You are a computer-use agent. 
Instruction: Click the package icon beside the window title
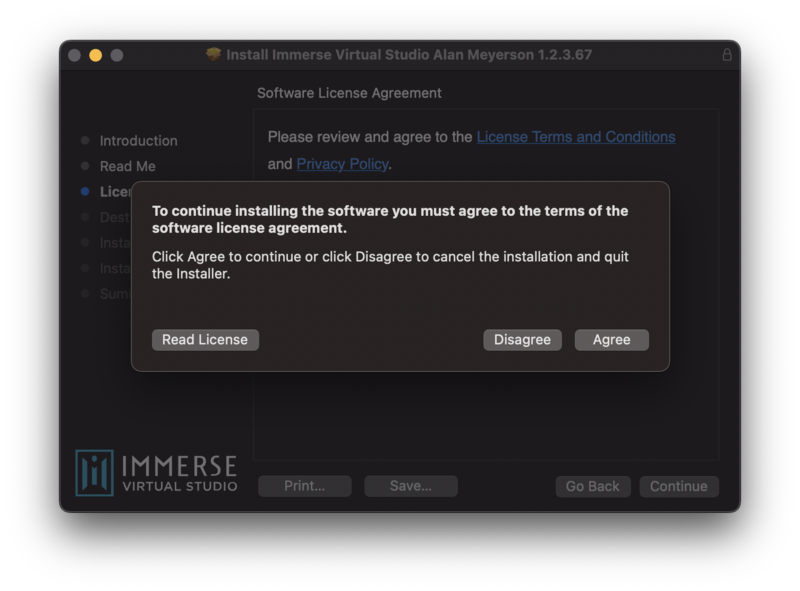coord(213,54)
